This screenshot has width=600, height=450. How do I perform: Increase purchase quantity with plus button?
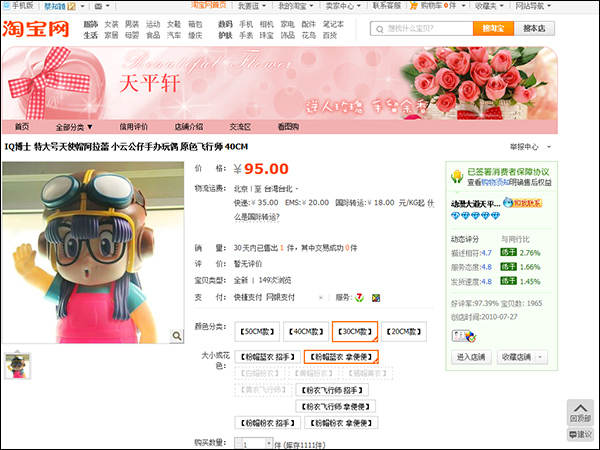269,444
